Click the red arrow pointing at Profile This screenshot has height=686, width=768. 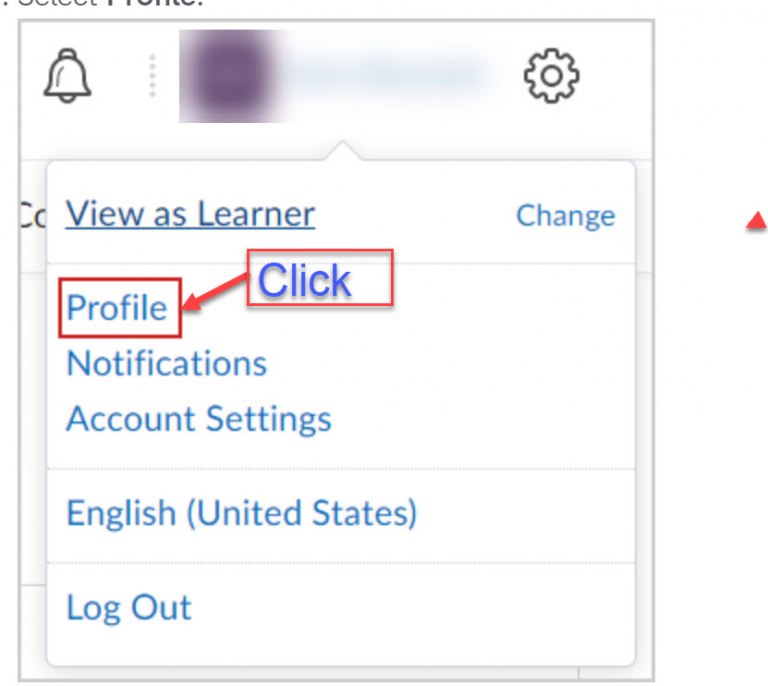click(214, 295)
